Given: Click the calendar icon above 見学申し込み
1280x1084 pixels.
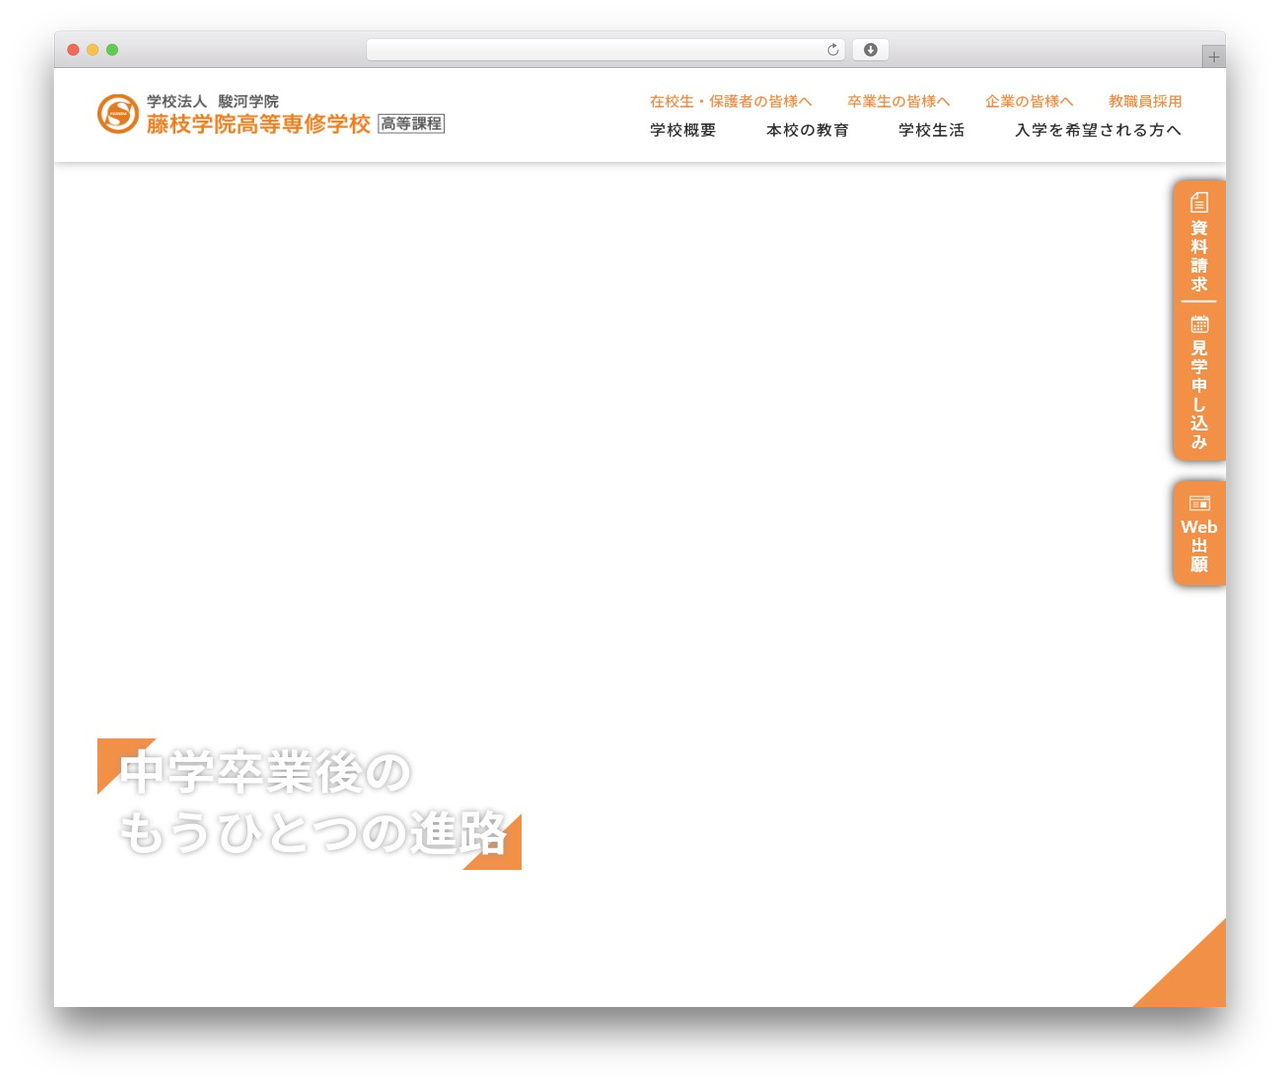Looking at the screenshot, I should [x=1199, y=324].
